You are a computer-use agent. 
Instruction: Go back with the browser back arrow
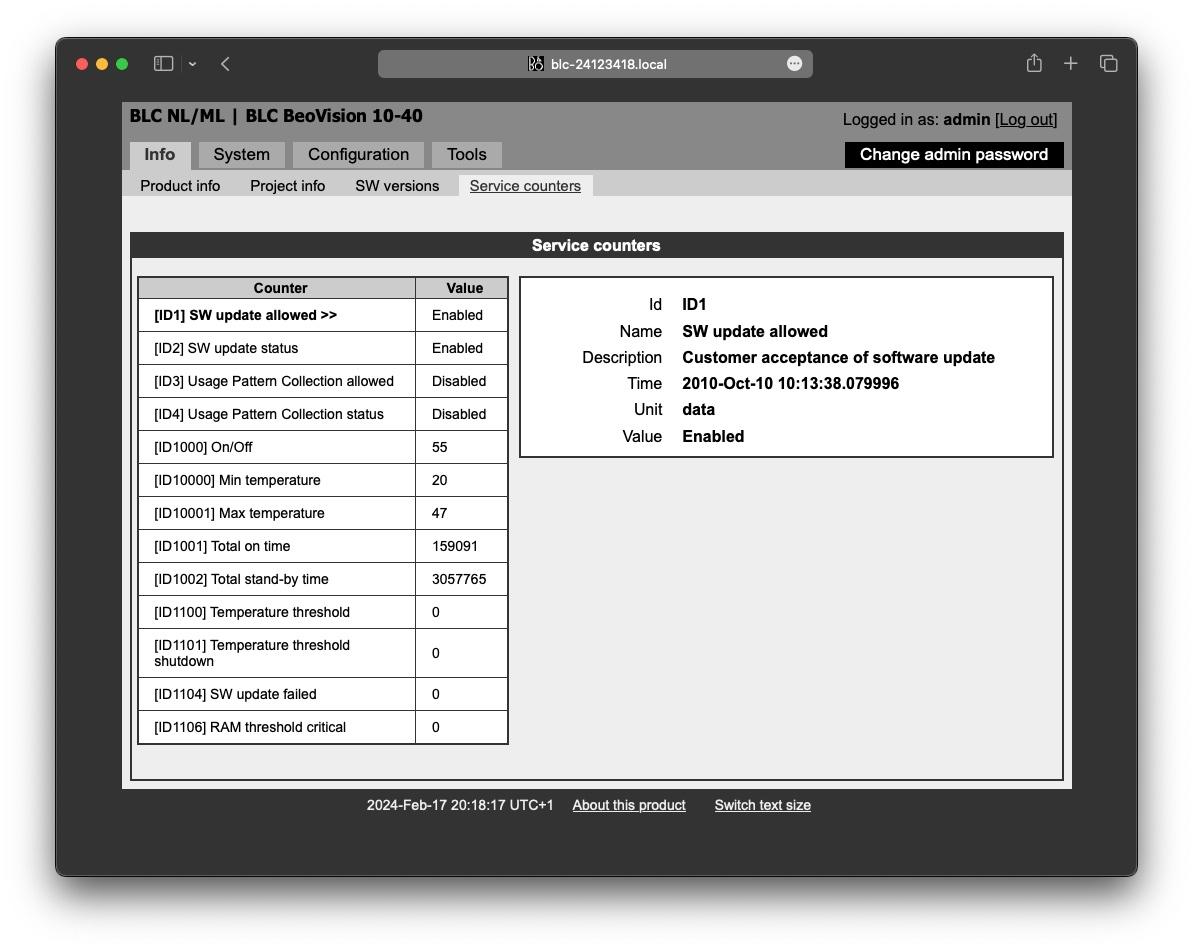tap(225, 64)
